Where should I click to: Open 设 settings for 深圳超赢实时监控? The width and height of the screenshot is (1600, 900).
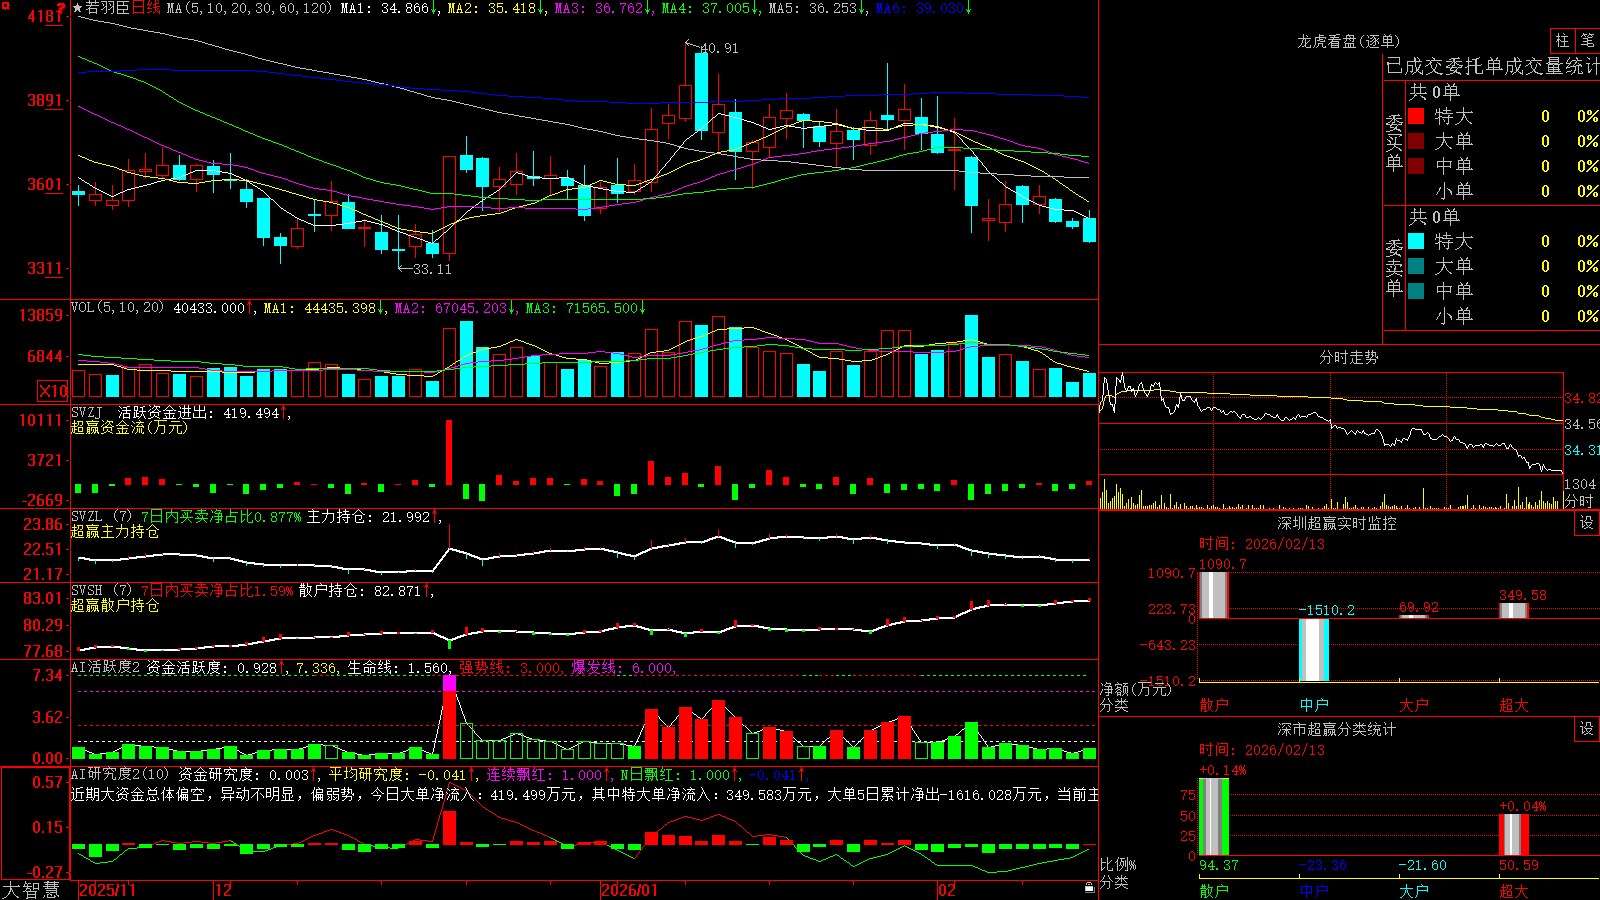tap(1587, 523)
